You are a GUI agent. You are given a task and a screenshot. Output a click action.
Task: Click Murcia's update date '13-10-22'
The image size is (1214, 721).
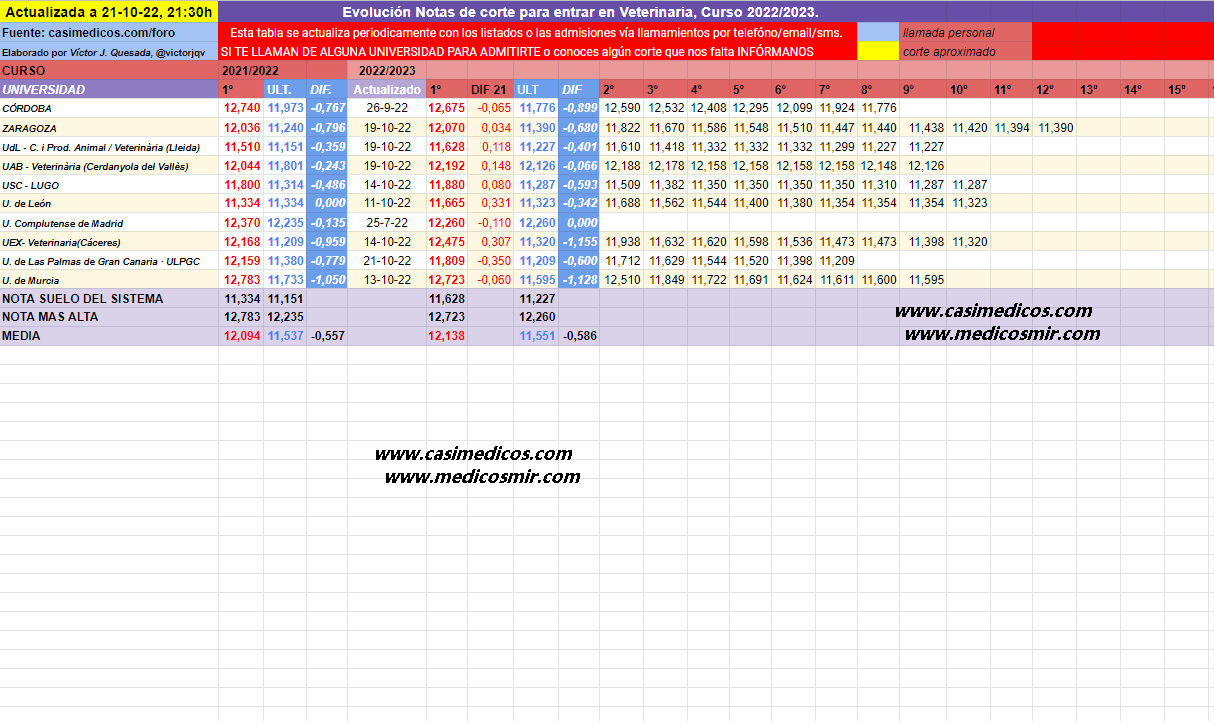pyautogui.click(x=388, y=281)
